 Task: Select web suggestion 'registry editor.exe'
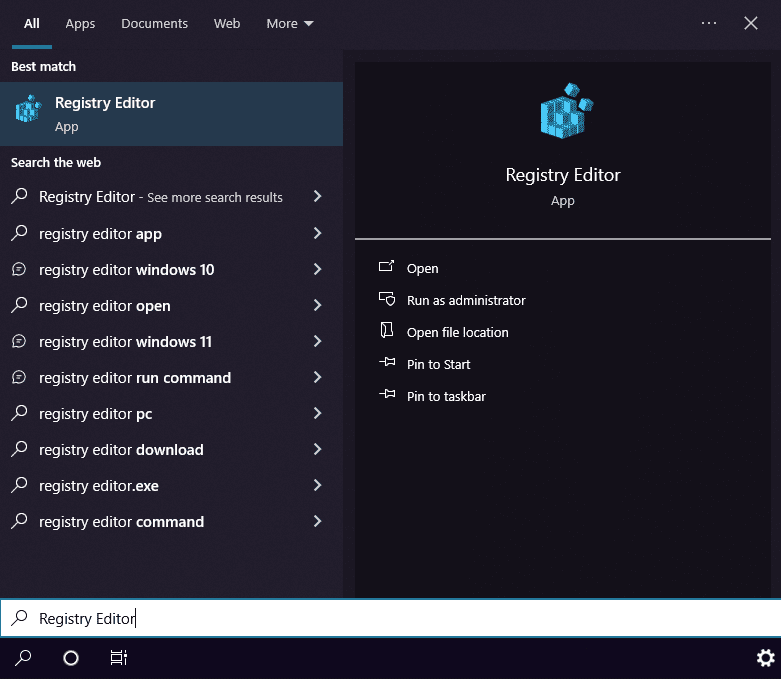coord(171,485)
